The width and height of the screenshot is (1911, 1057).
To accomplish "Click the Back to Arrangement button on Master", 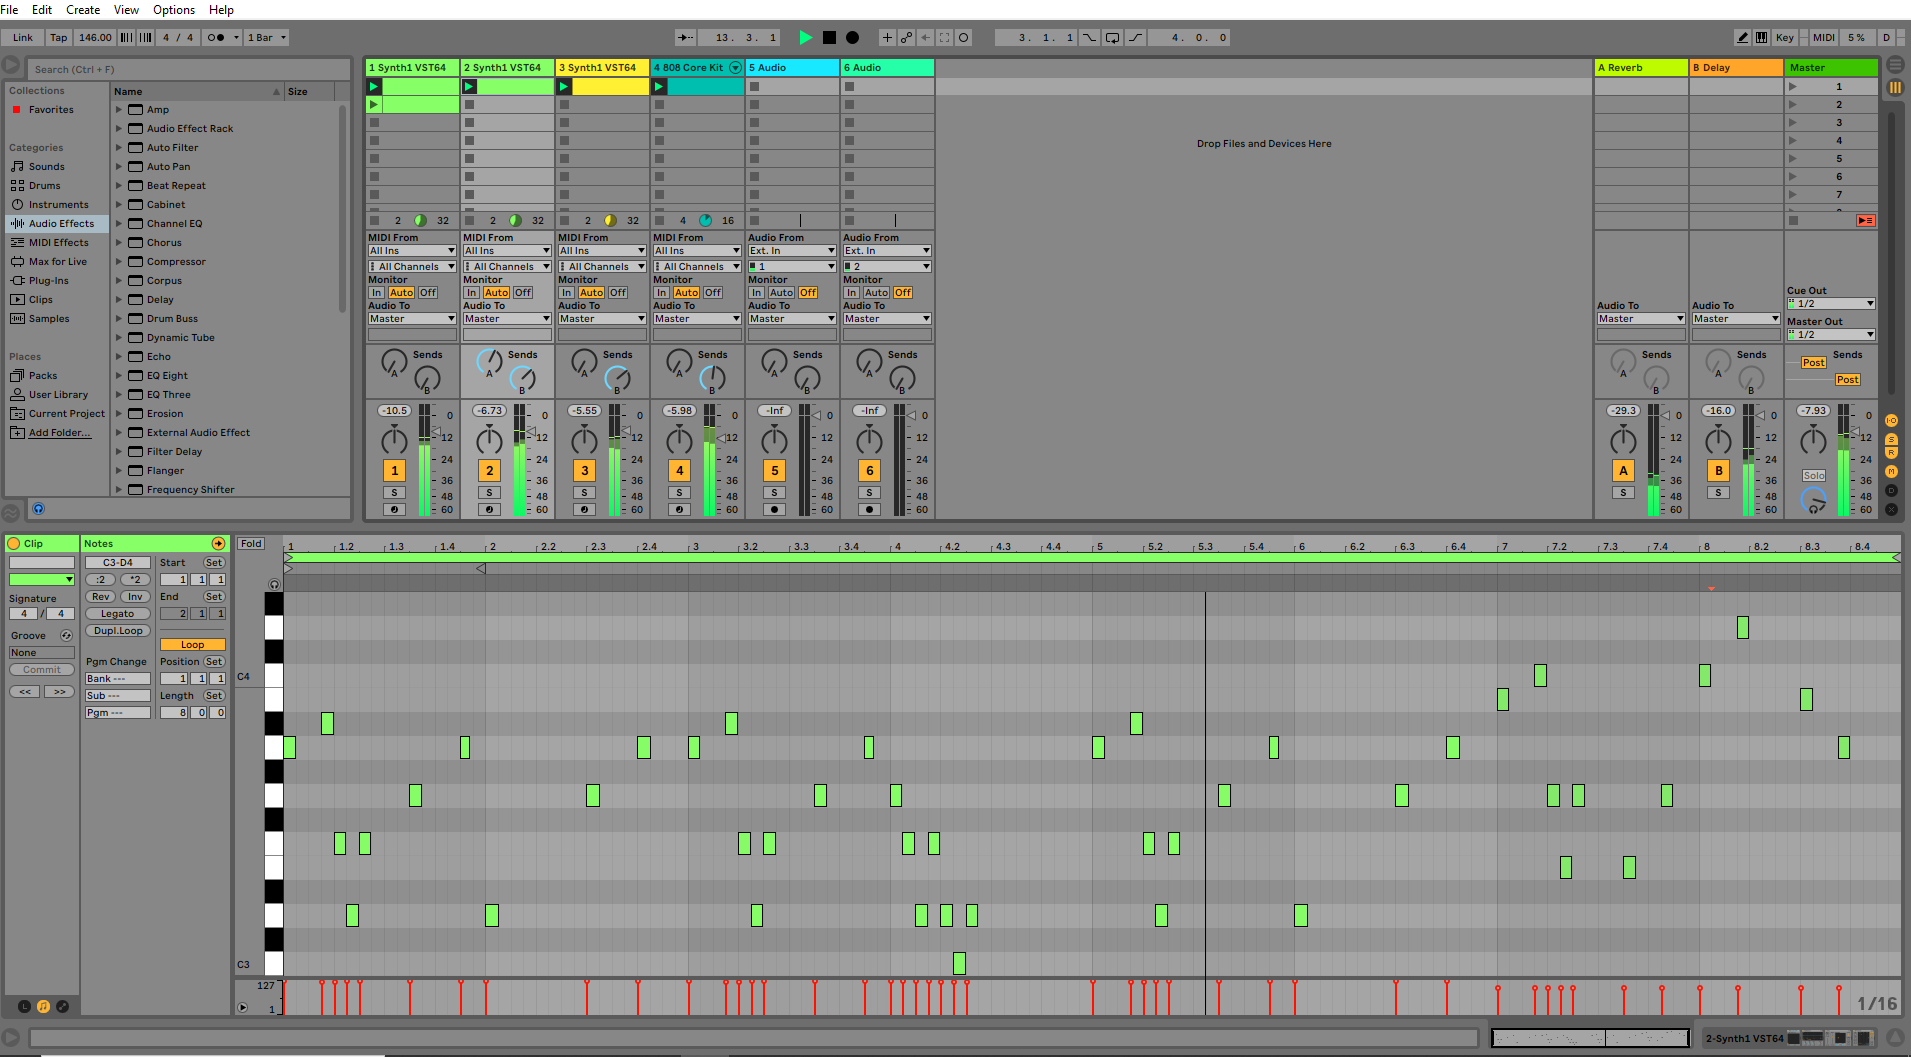I will [x=1866, y=220].
